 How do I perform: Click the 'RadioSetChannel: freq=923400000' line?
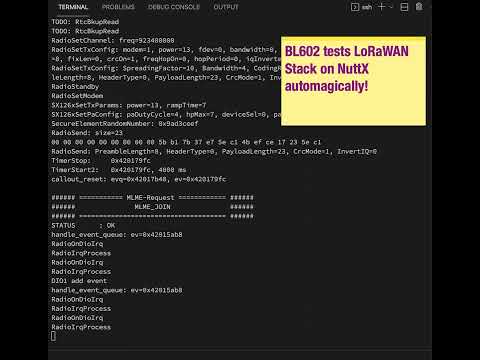click(113, 40)
